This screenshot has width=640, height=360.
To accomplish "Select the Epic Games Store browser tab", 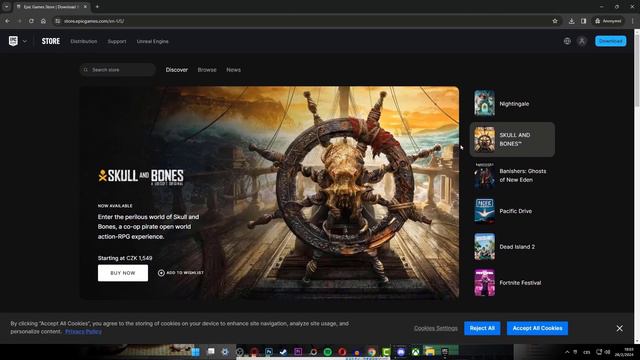I will point(51,7).
